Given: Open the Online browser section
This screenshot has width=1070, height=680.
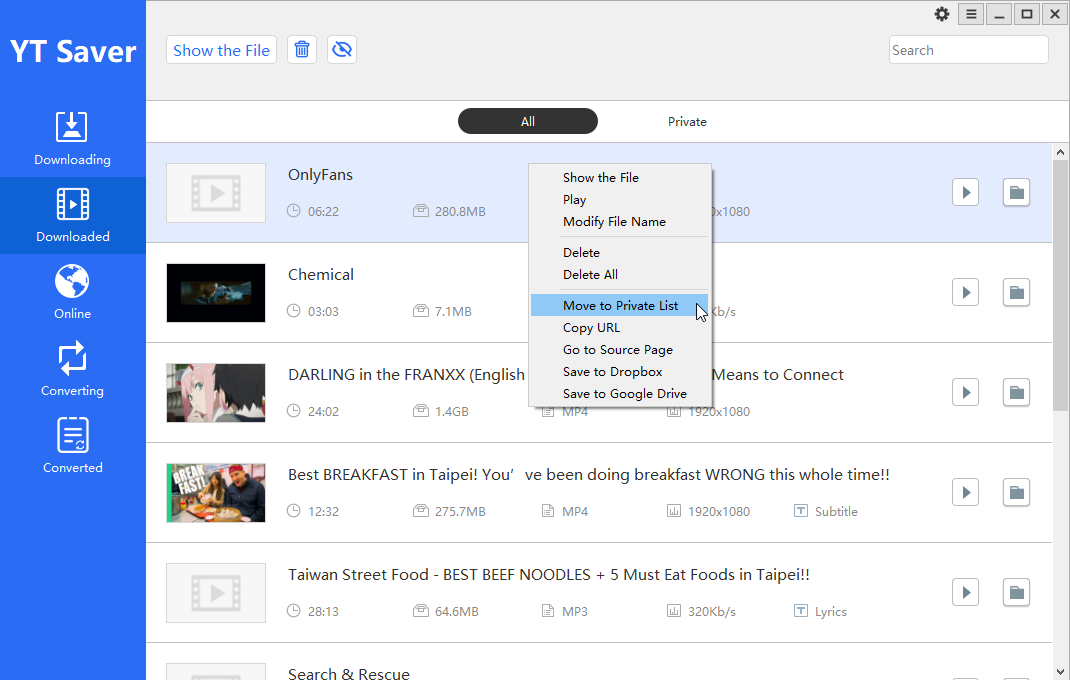Looking at the screenshot, I should pyautogui.click(x=72, y=293).
